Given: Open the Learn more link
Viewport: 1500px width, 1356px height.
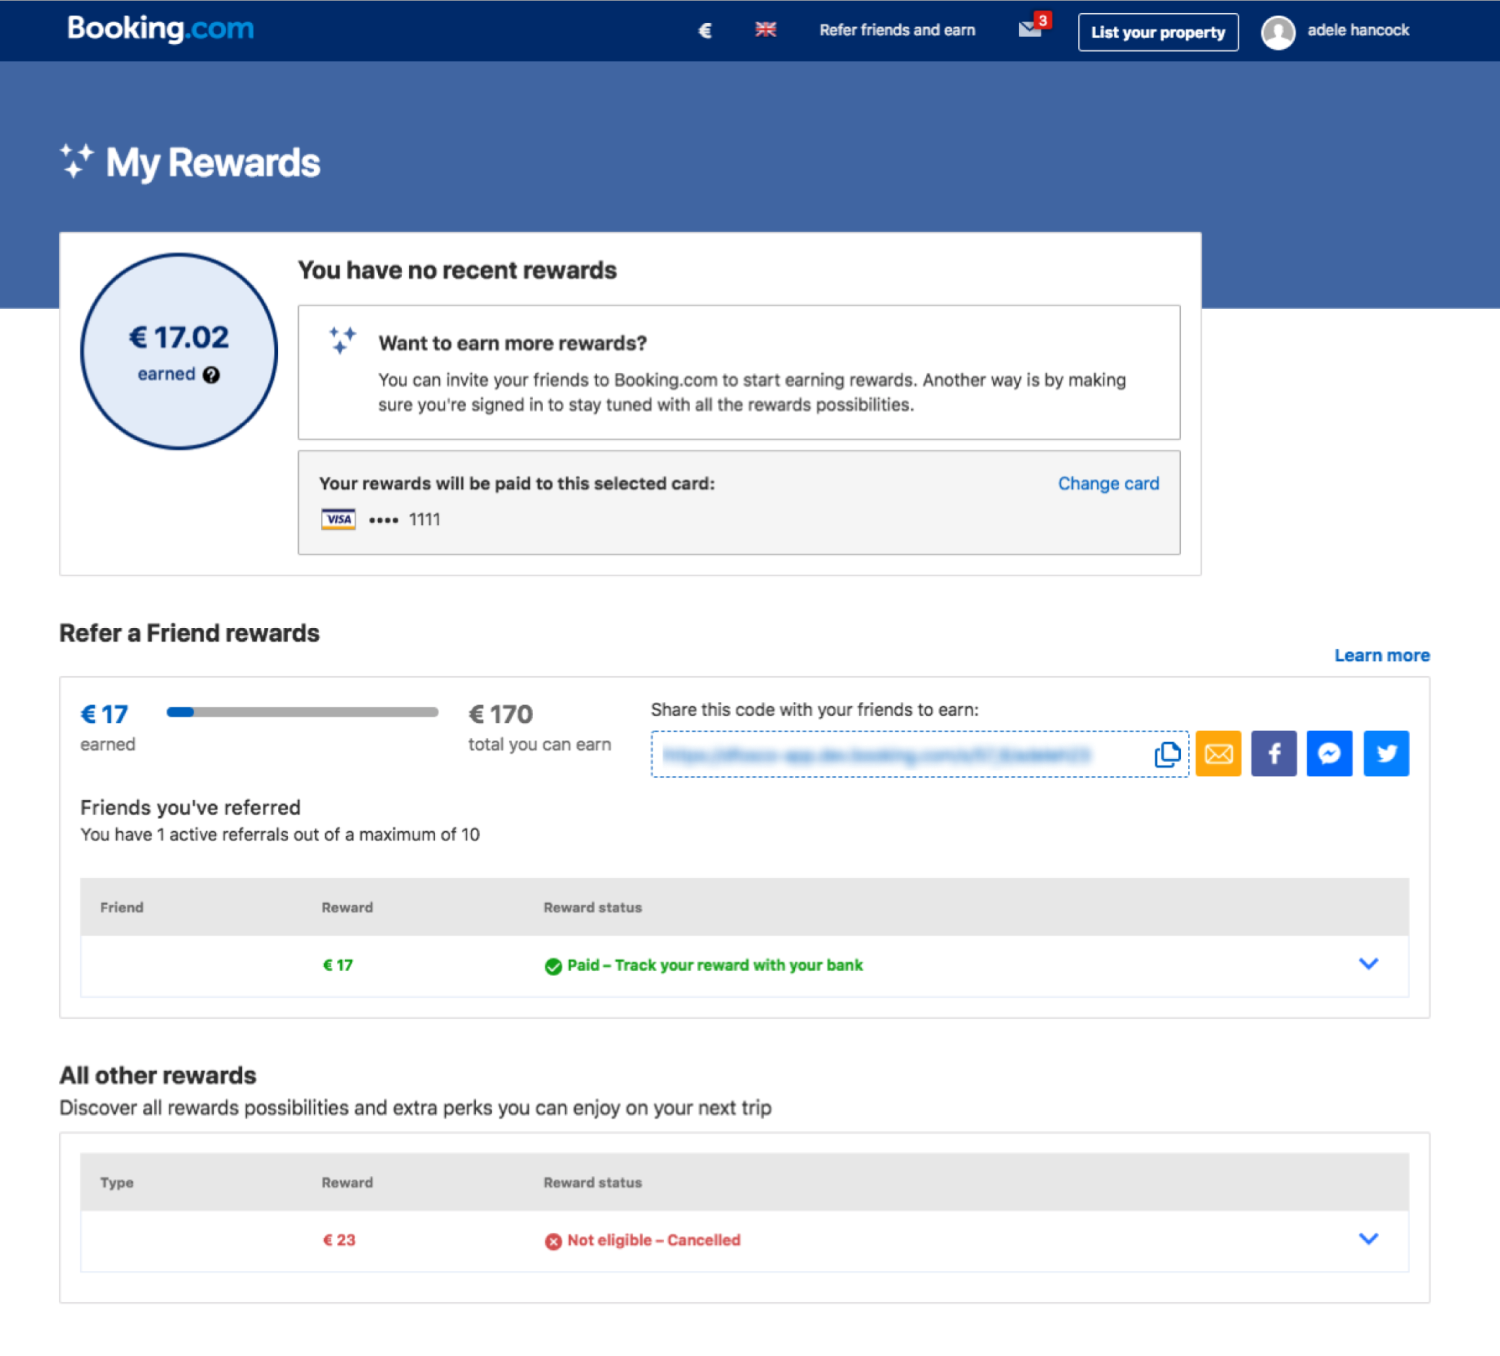Looking at the screenshot, I should tap(1381, 655).
